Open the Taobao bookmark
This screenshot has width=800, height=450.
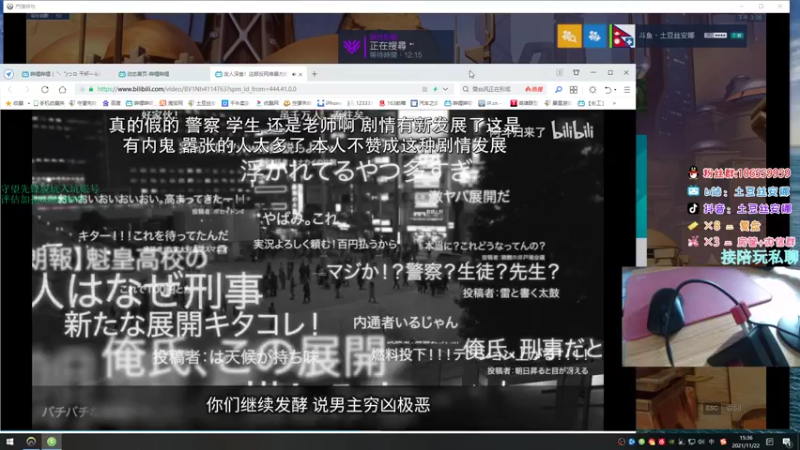[x=171, y=103]
